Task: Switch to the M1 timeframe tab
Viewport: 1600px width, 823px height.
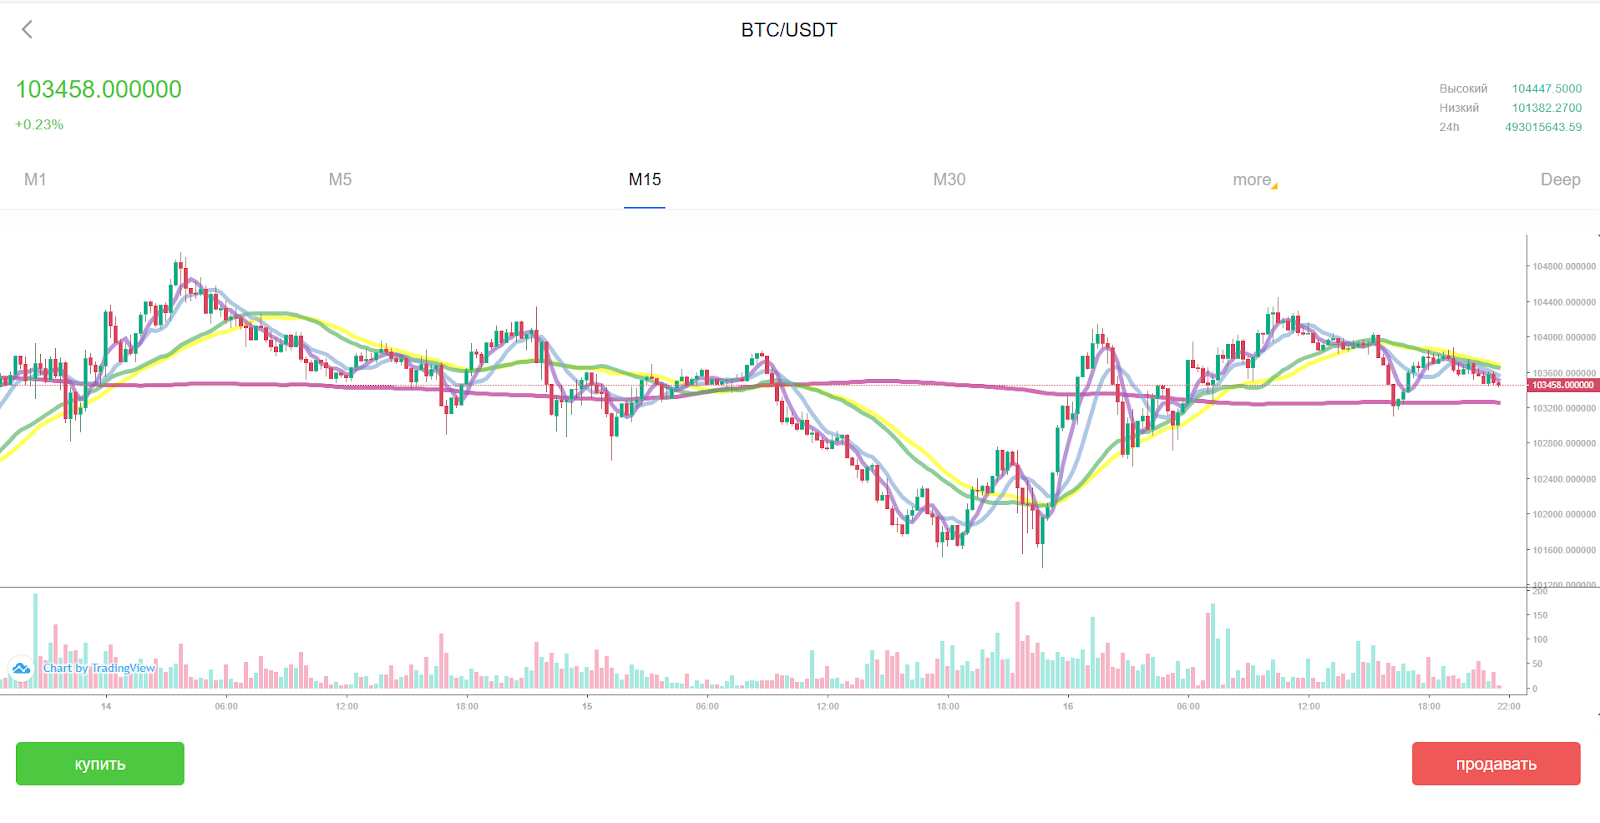Action: pos(35,180)
